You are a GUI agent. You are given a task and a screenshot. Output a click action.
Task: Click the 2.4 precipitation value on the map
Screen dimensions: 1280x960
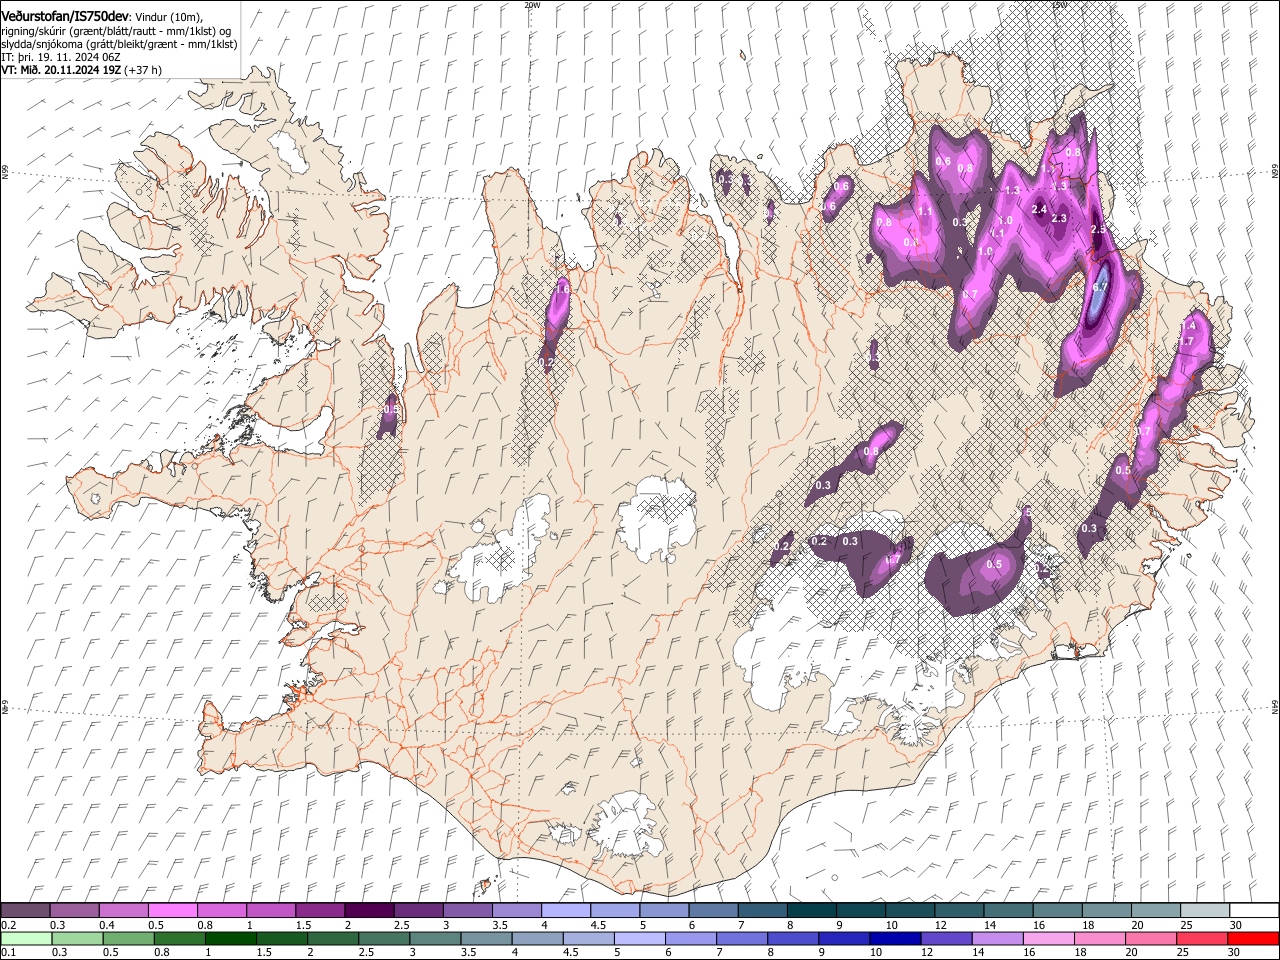click(1039, 210)
